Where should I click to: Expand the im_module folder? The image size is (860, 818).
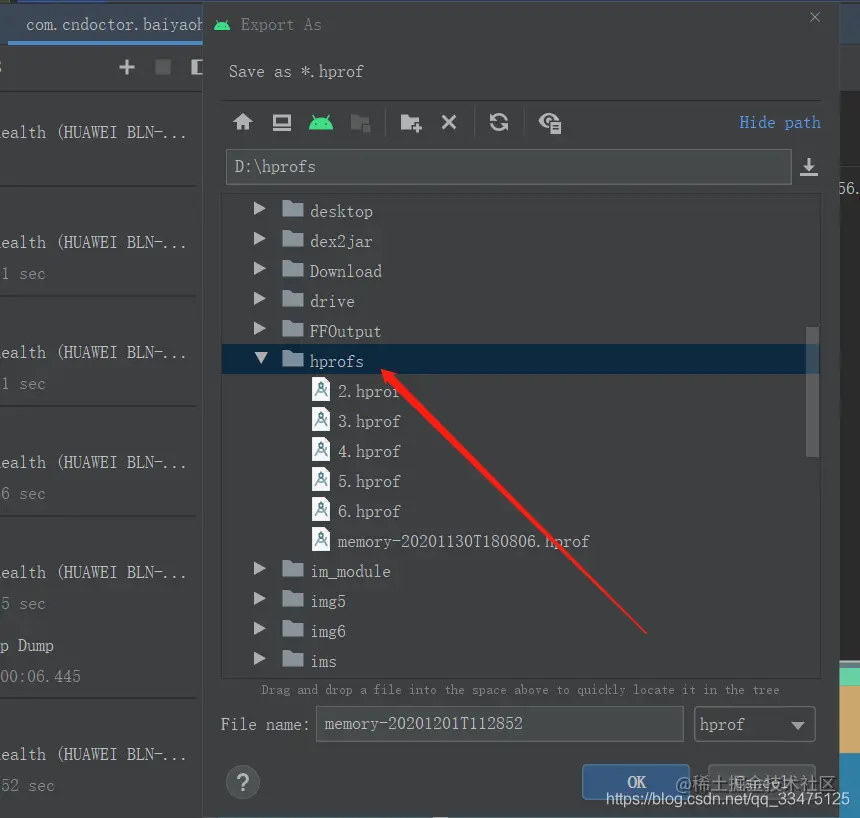[259, 569]
